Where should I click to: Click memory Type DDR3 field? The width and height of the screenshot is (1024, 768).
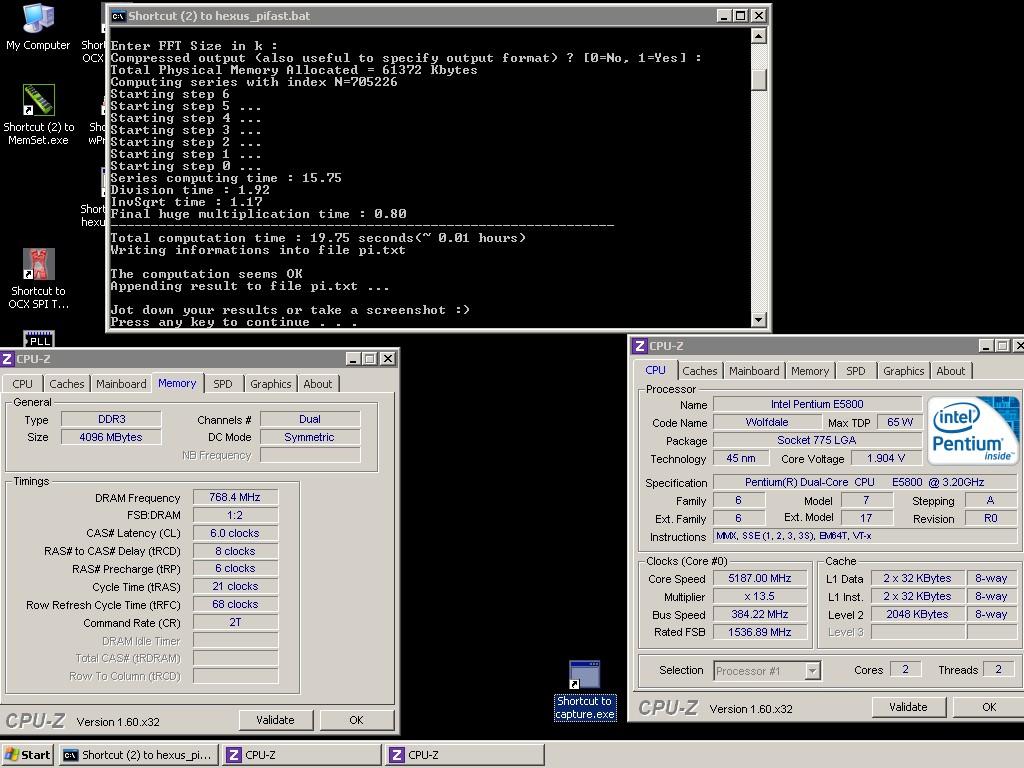pos(111,419)
